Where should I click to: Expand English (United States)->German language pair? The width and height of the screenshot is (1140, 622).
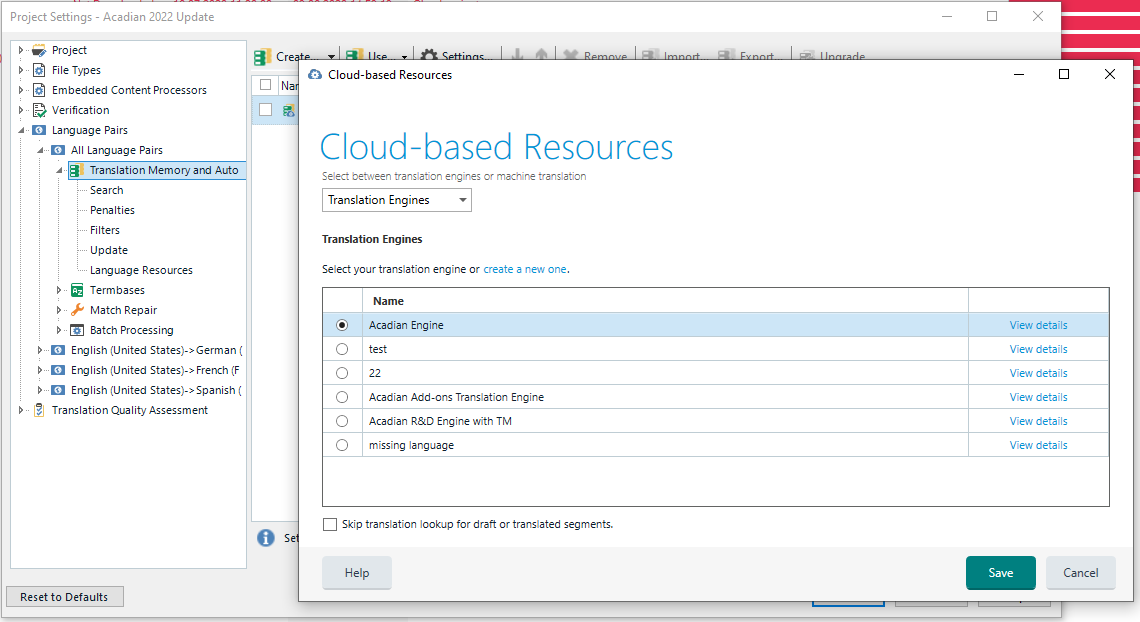(x=40, y=350)
